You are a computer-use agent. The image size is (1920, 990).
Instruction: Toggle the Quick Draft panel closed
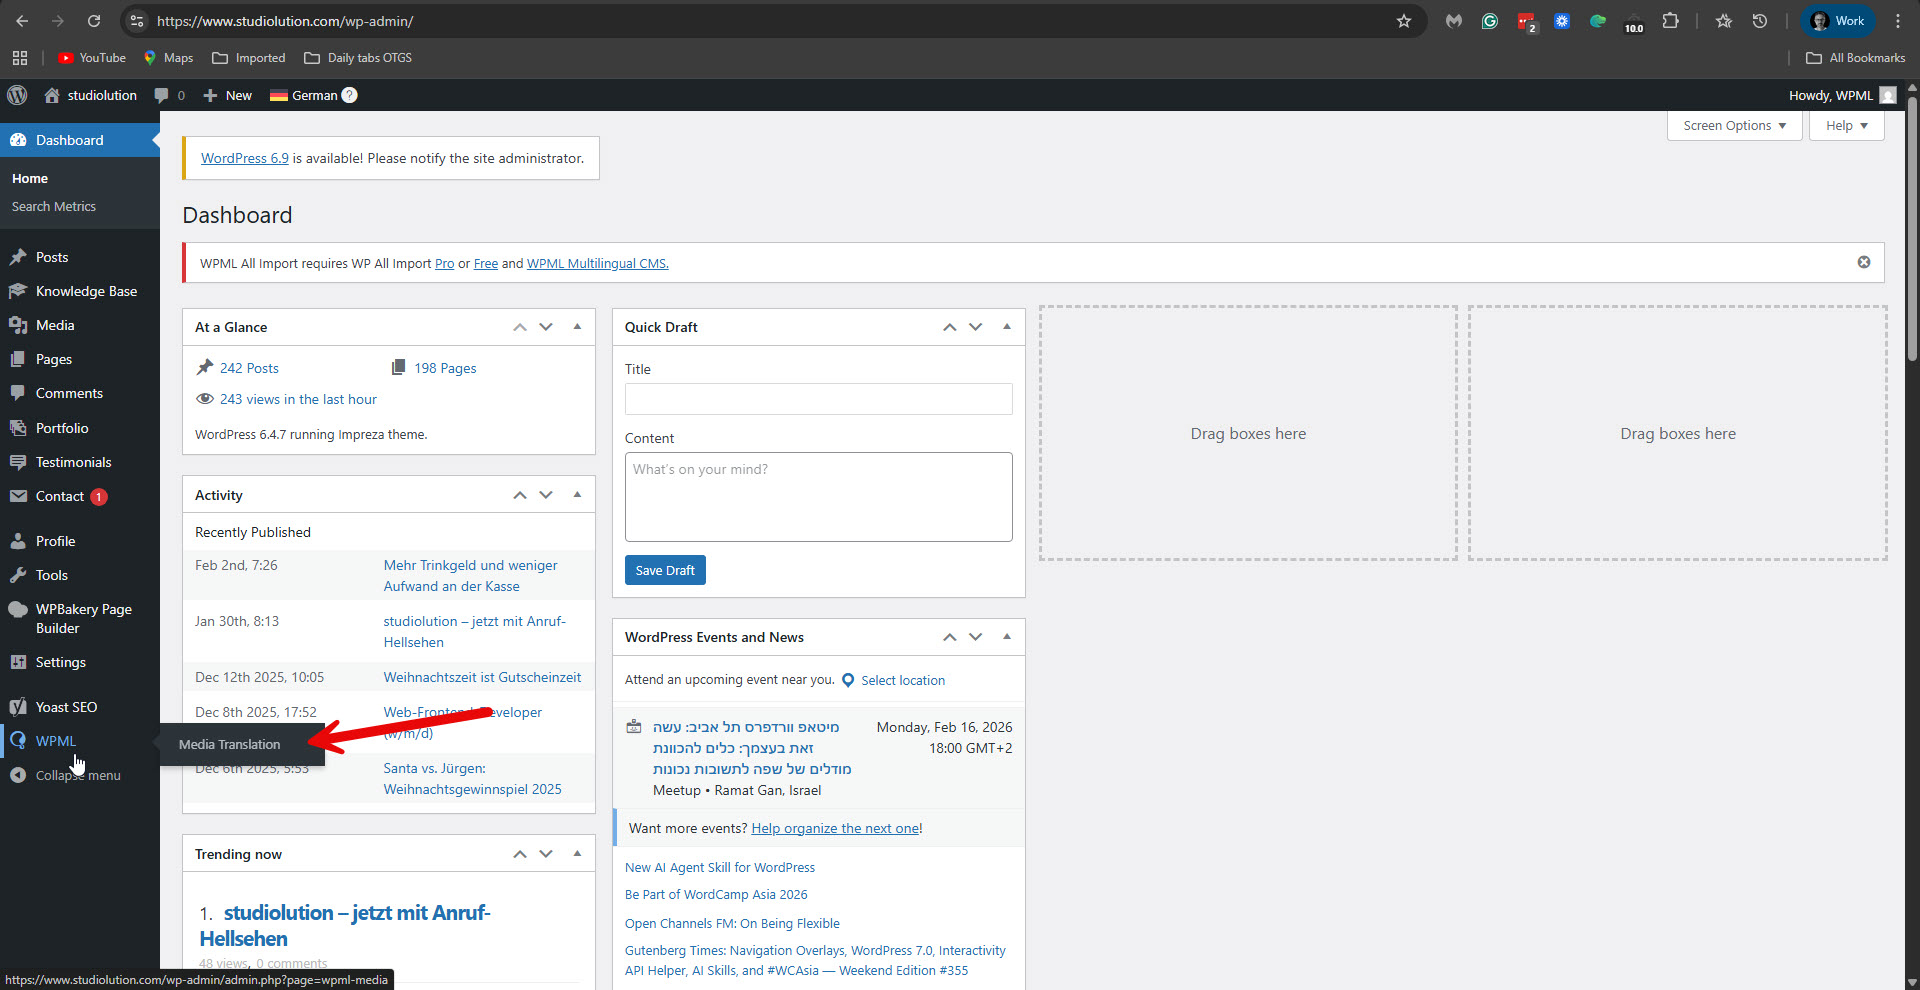point(1007,326)
